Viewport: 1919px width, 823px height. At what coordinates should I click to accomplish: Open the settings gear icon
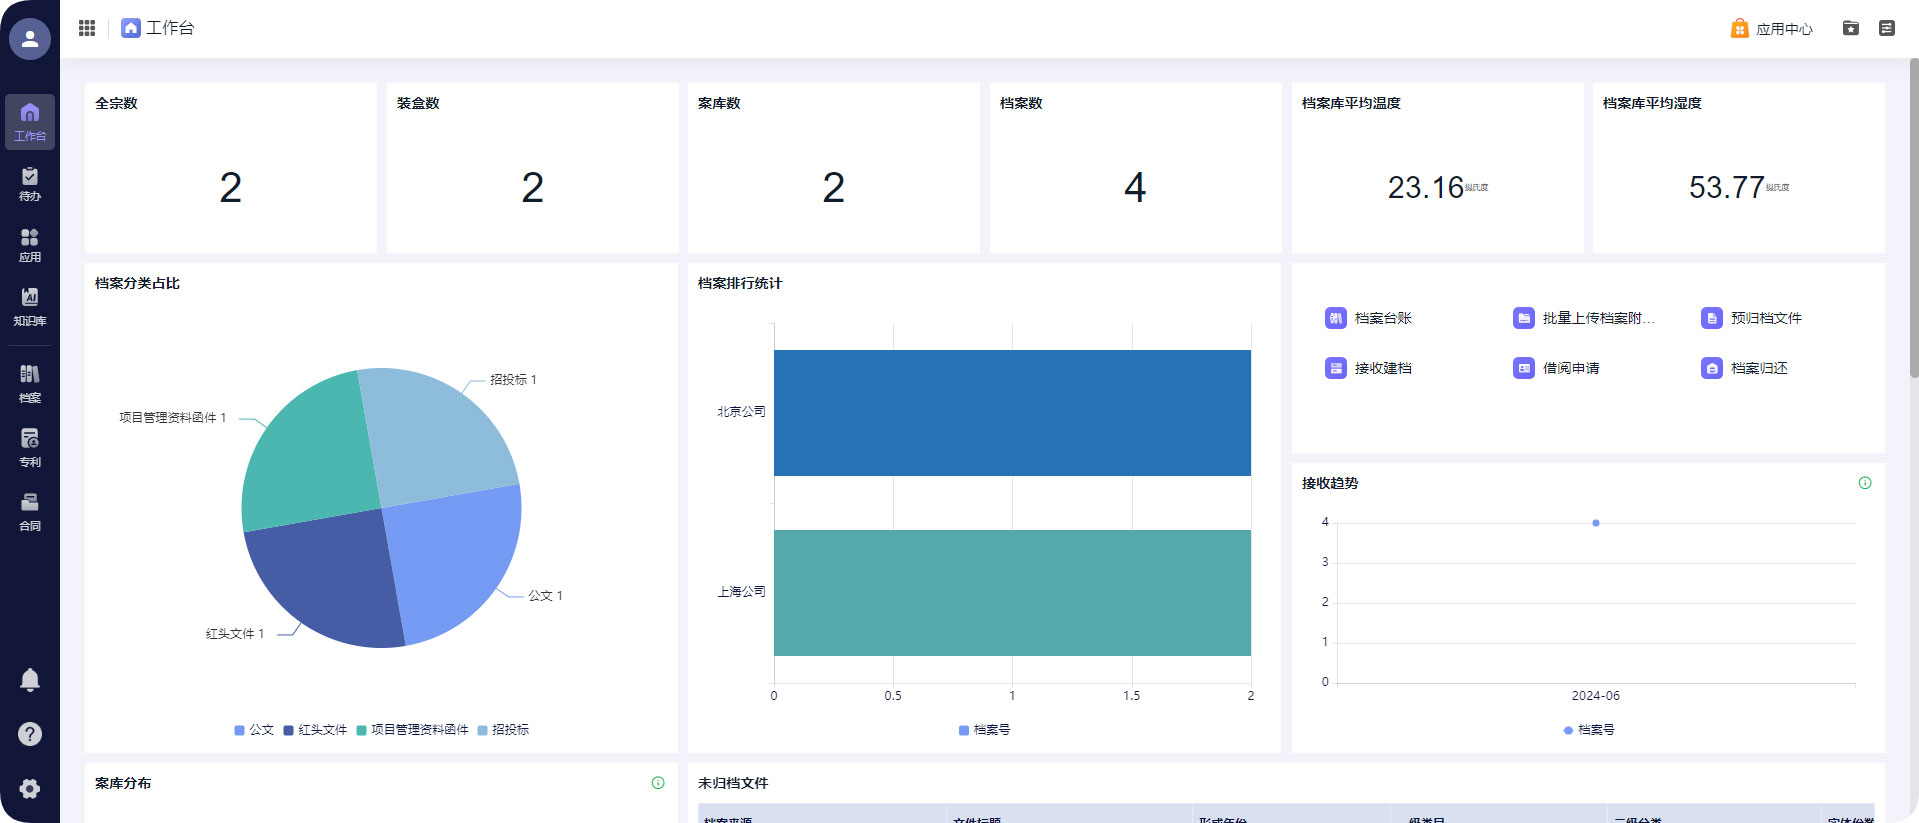pyautogui.click(x=30, y=788)
